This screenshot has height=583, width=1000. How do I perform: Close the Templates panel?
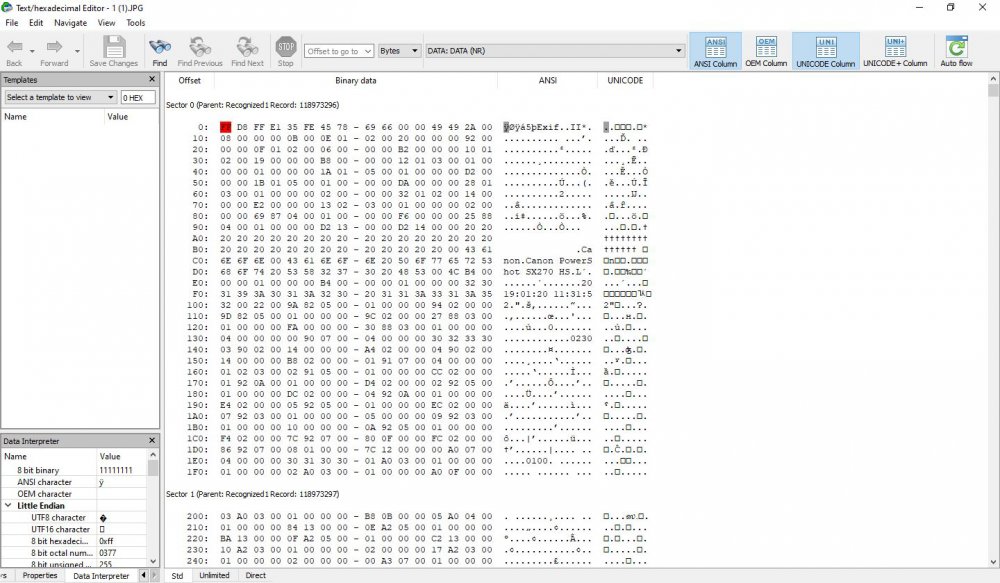[x=152, y=79]
